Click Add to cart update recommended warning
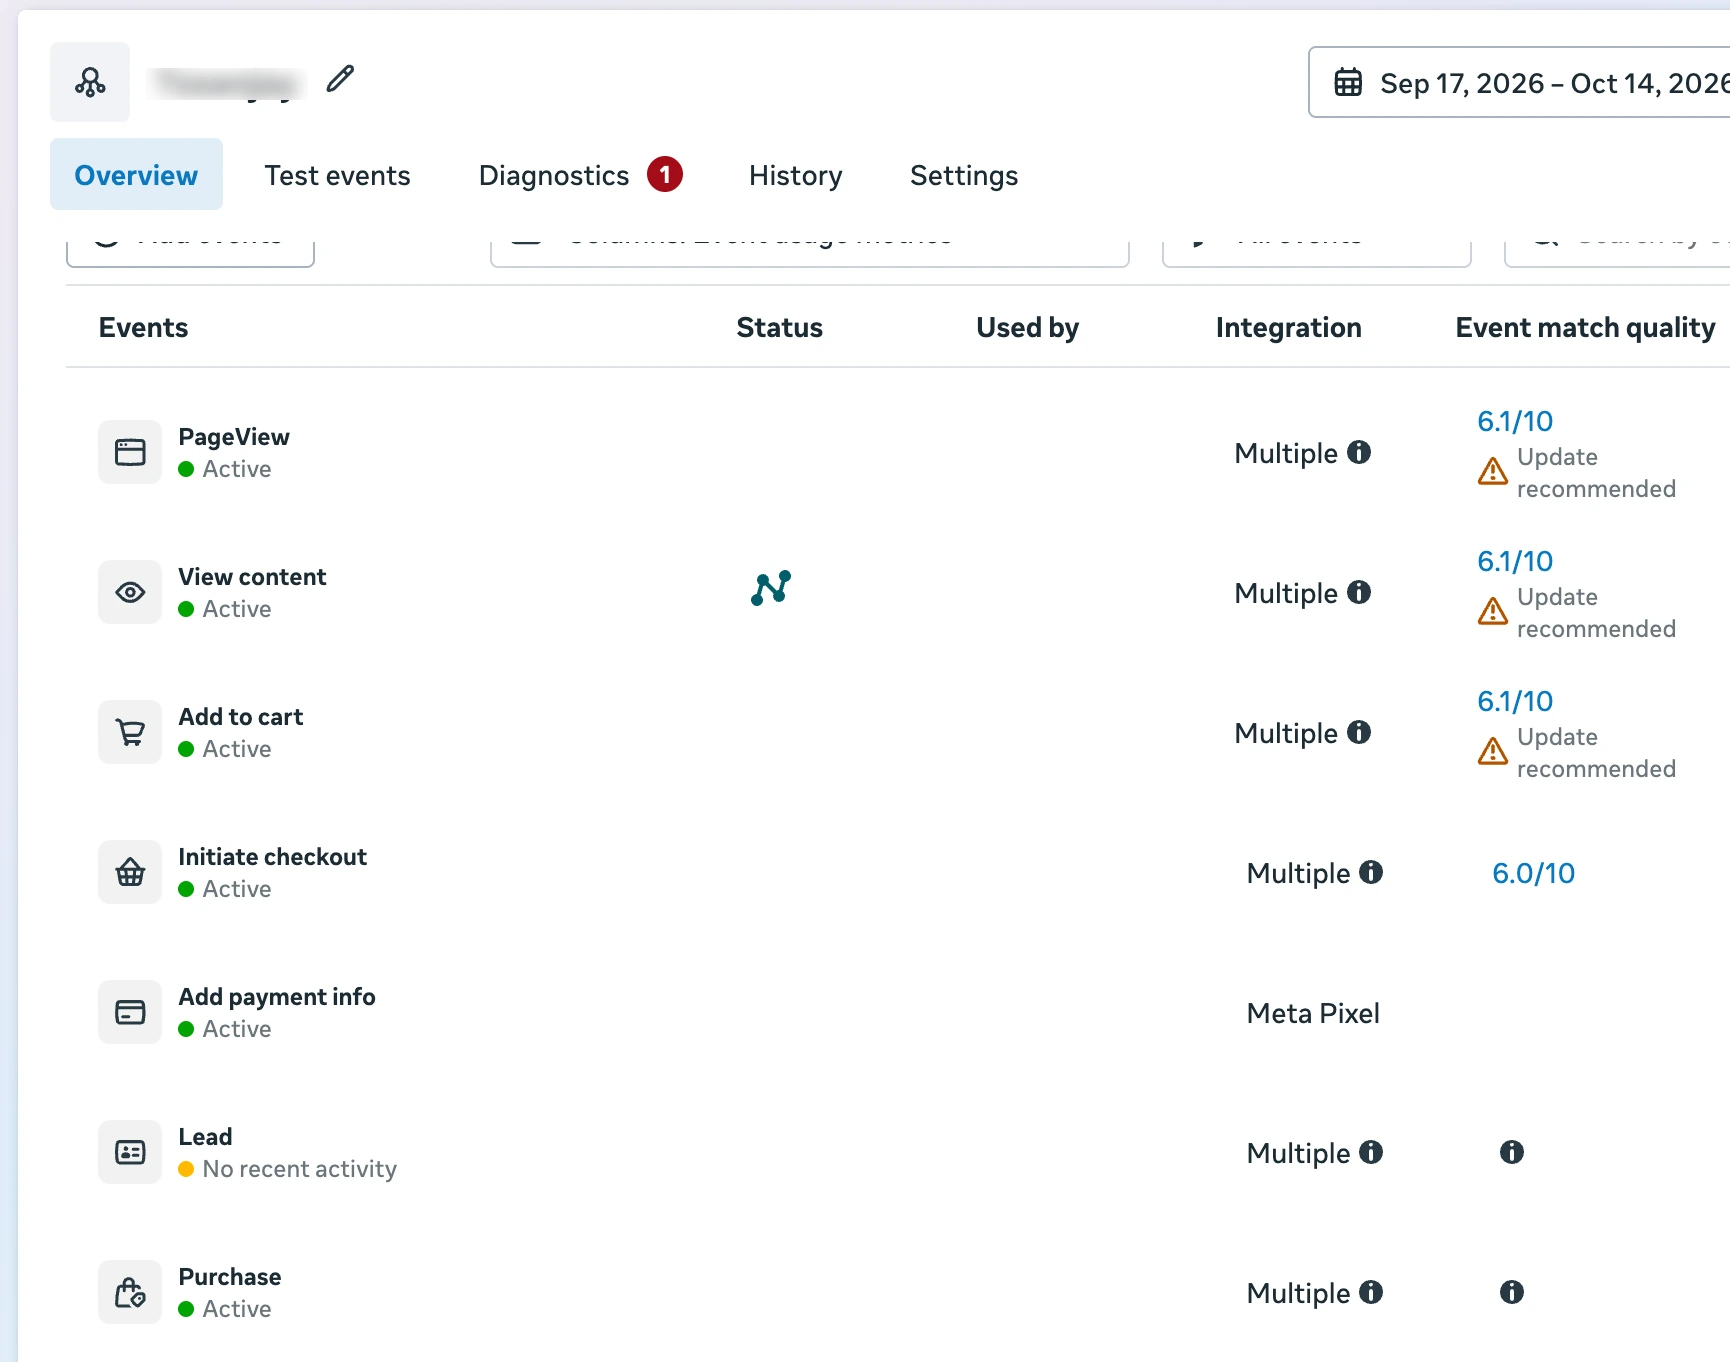The image size is (1730, 1362). (1493, 751)
